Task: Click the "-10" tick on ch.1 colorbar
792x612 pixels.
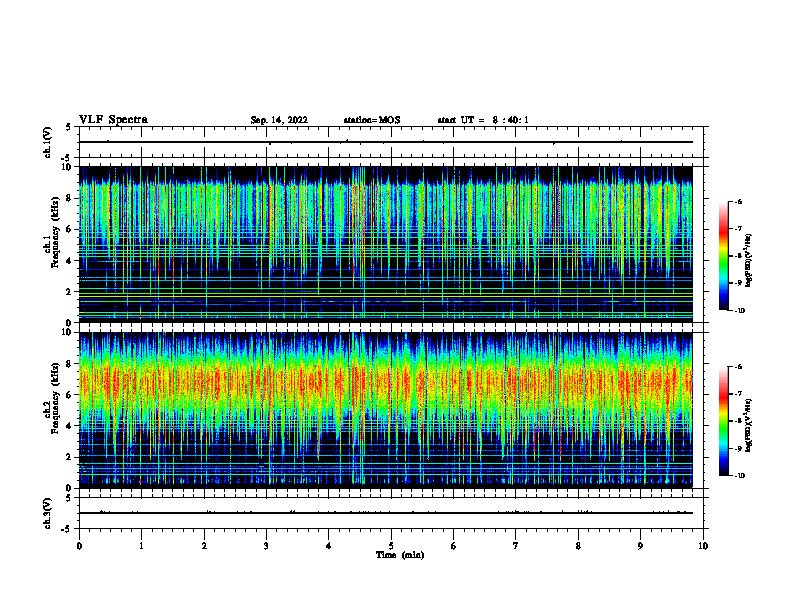Action: 740,311
